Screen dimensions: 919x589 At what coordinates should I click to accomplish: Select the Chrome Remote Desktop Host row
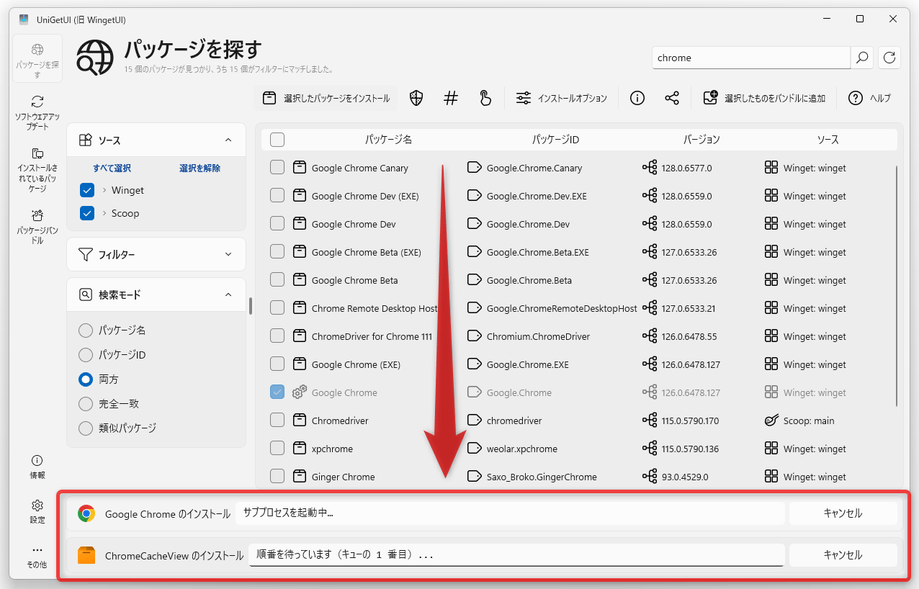click(579, 308)
